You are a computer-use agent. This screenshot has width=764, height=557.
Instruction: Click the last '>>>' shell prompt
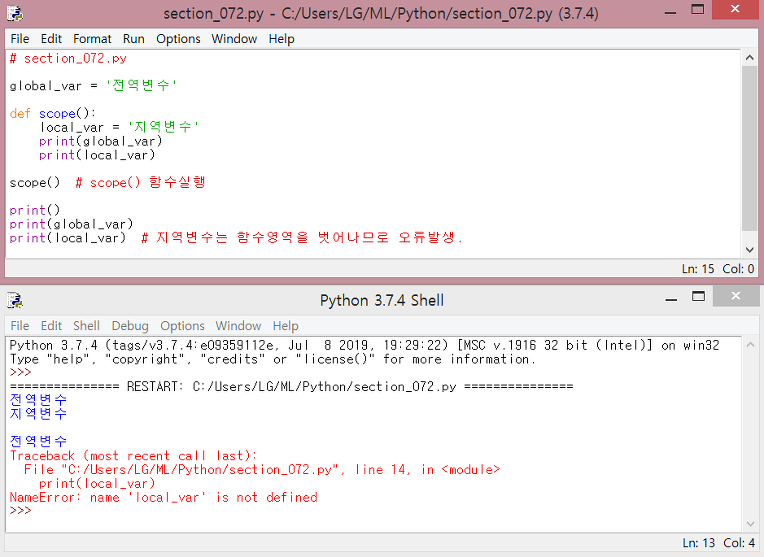pos(20,511)
